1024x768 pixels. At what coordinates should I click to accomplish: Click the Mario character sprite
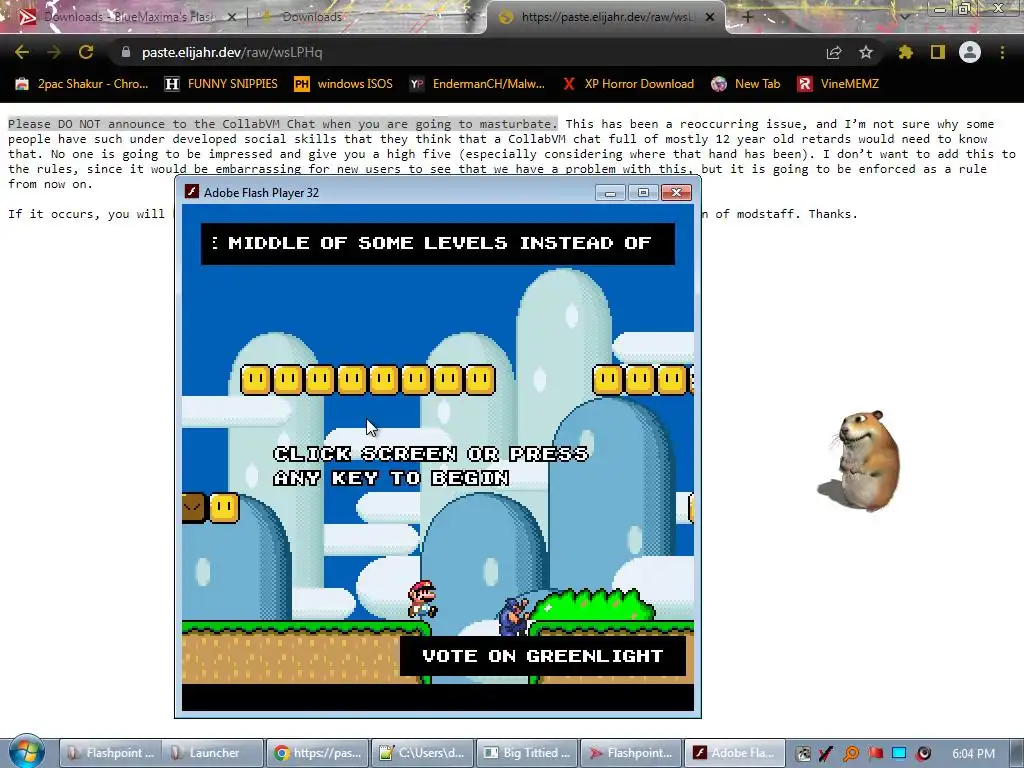pyautogui.click(x=422, y=599)
